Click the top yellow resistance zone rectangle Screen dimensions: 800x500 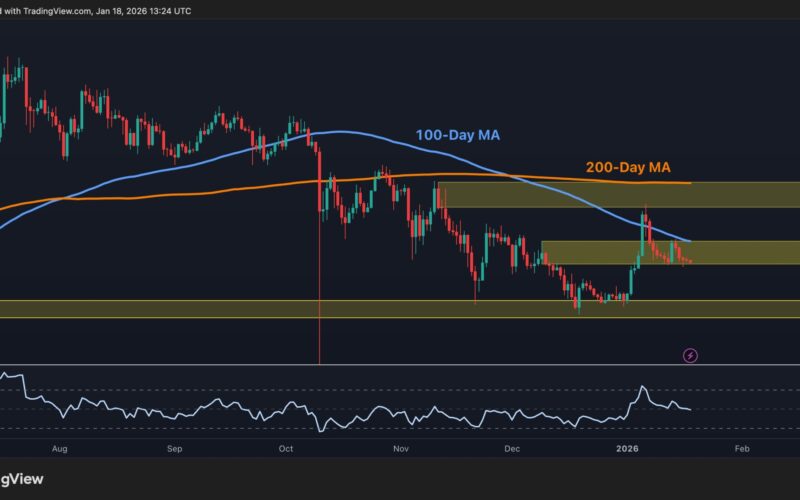pos(620,195)
